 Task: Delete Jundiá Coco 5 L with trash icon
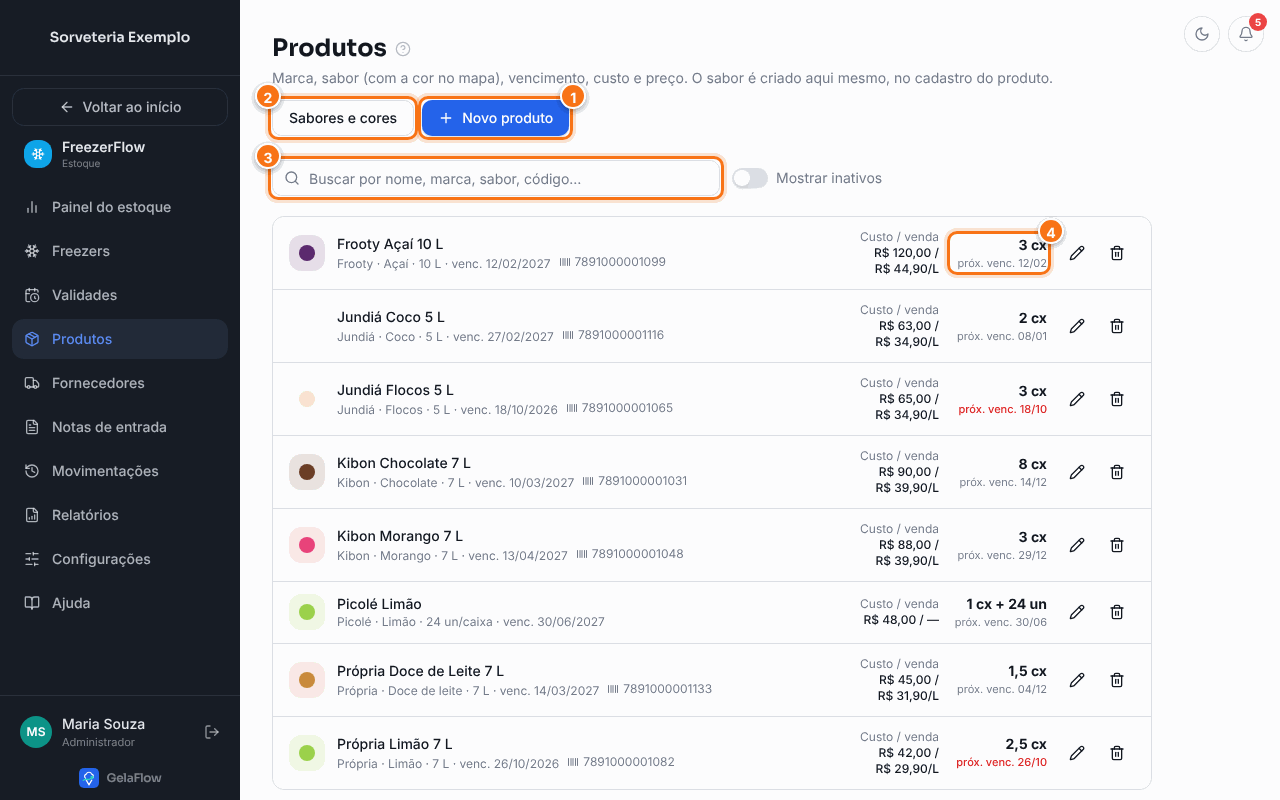1117,326
